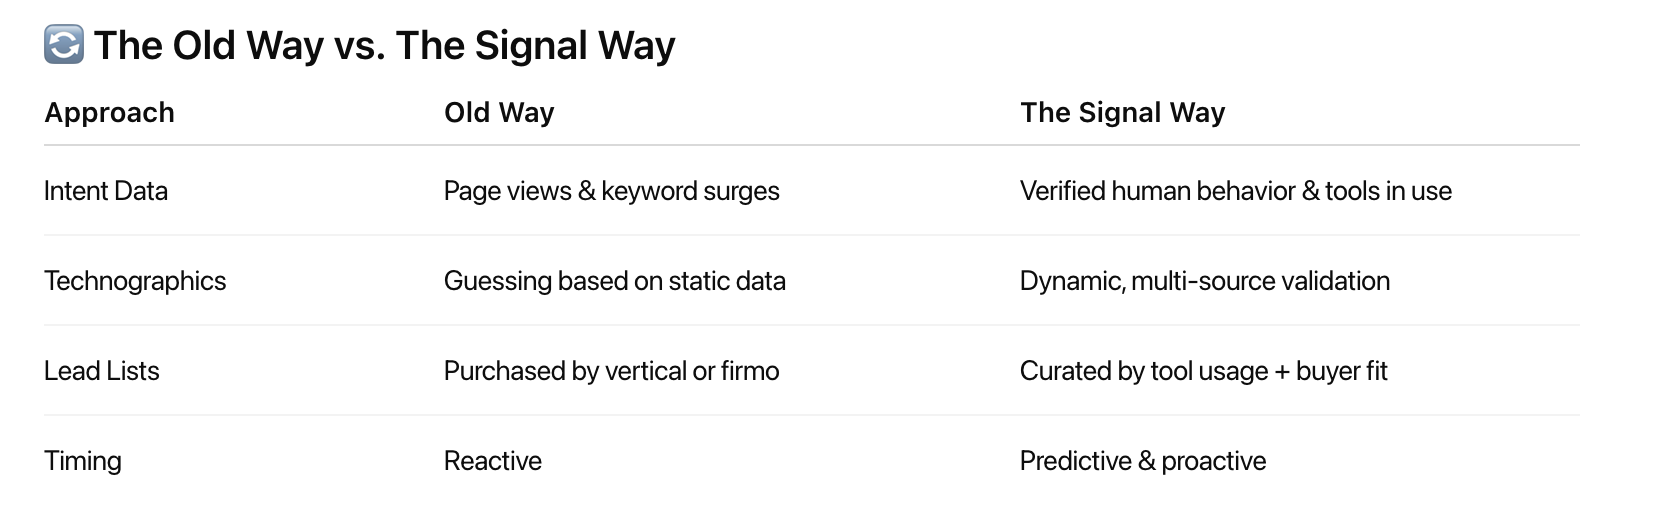
Task: Click the 'Approach' column header
Action: pyautogui.click(x=109, y=113)
